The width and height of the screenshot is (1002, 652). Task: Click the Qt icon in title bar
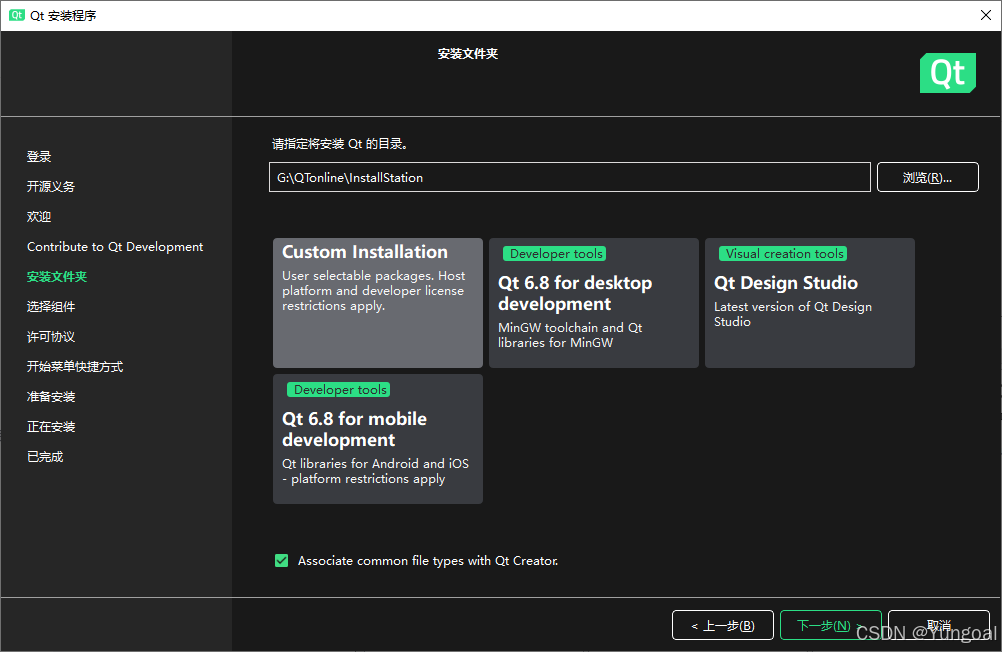click(x=17, y=15)
